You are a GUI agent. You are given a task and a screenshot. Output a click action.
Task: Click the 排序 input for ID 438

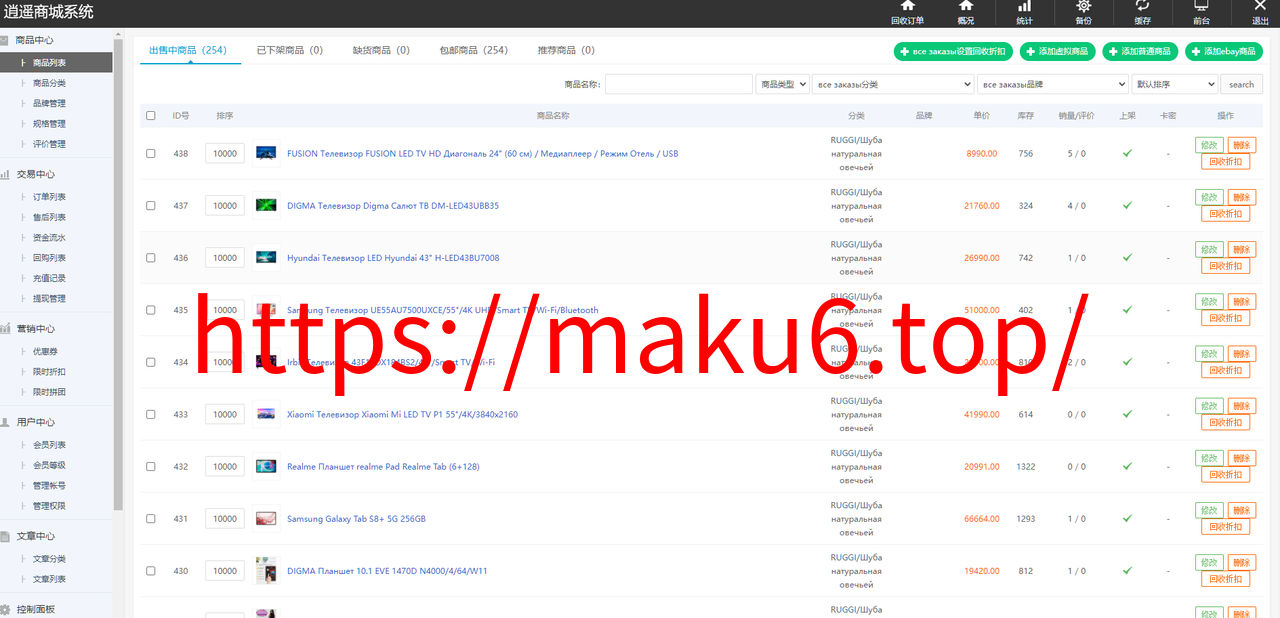click(225, 153)
